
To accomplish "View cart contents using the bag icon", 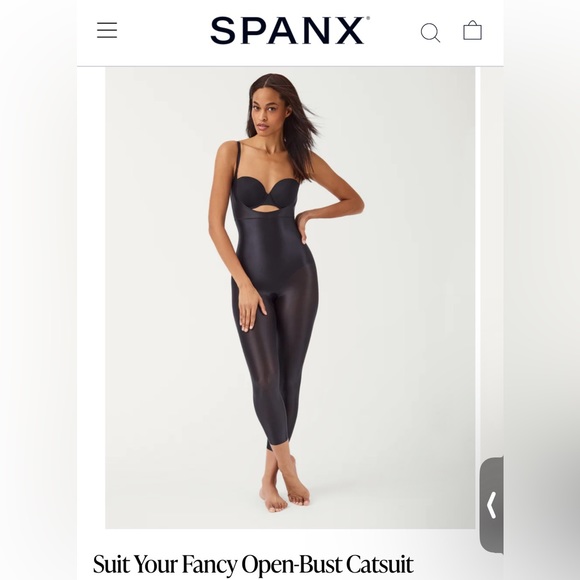I will pyautogui.click(x=472, y=30).
